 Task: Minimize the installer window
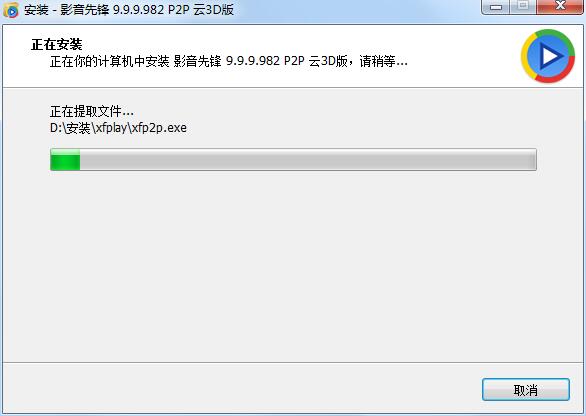(496, 7)
